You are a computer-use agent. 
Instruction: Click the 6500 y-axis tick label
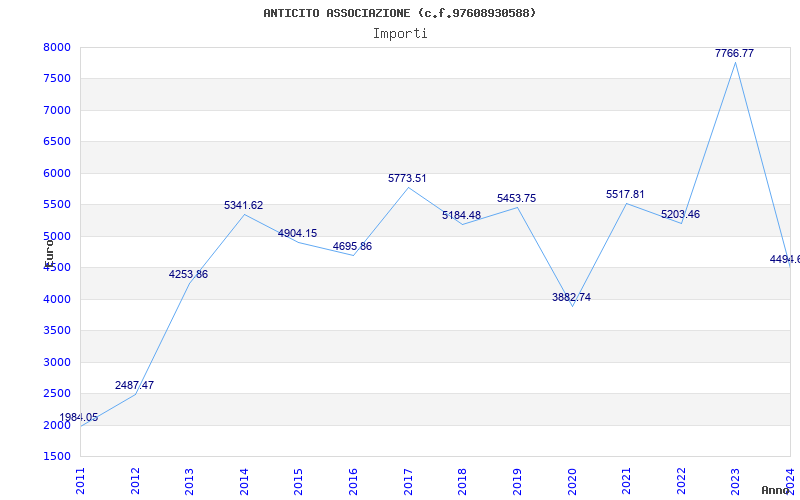click(x=57, y=141)
